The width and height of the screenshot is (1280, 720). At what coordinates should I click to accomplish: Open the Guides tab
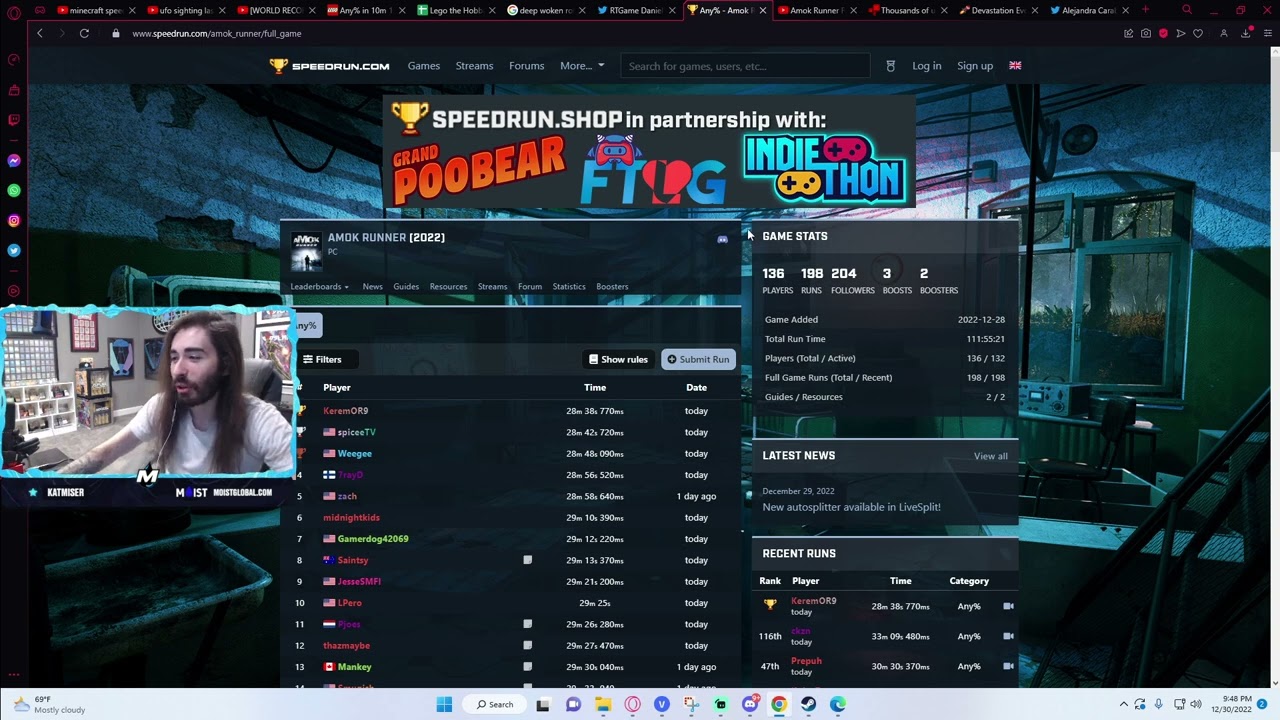[406, 286]
